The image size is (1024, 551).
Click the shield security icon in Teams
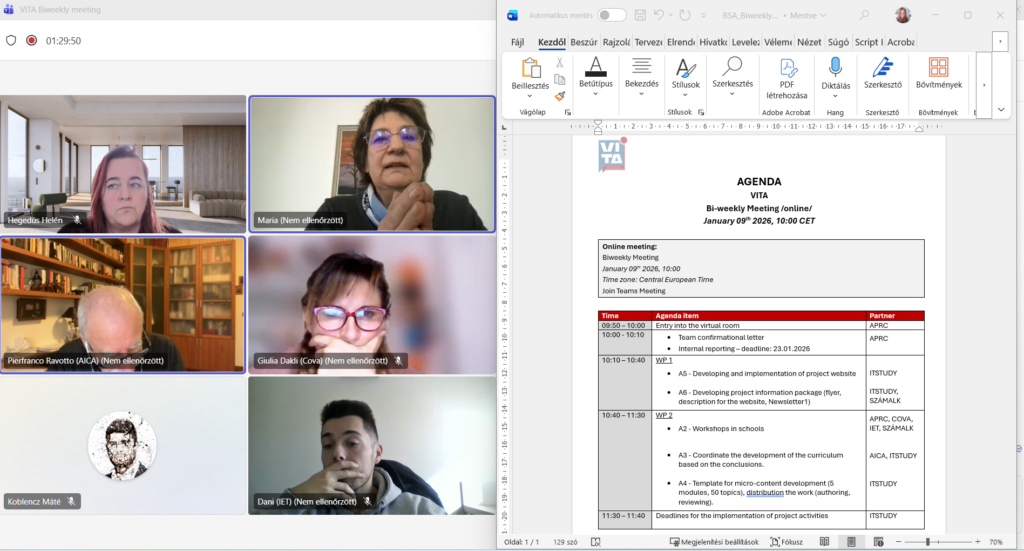click(11, 41)
